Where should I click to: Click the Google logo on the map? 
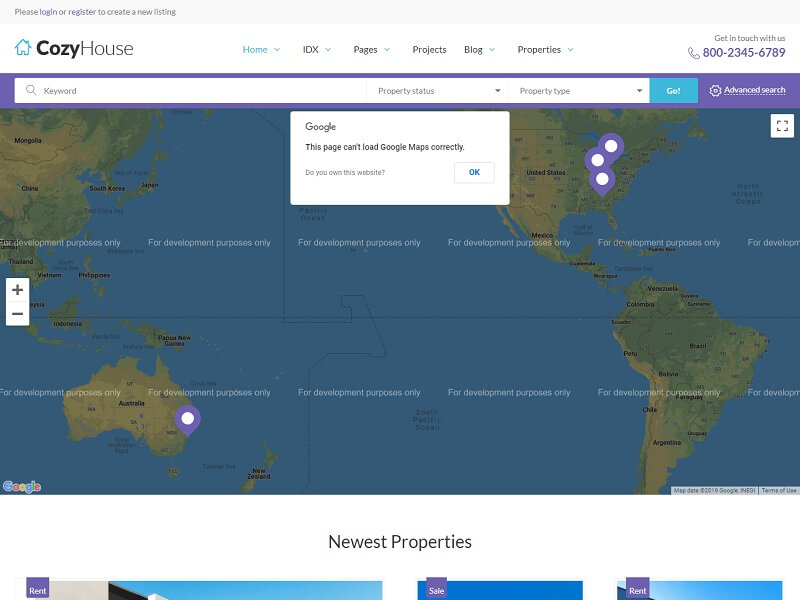[22, 487]
